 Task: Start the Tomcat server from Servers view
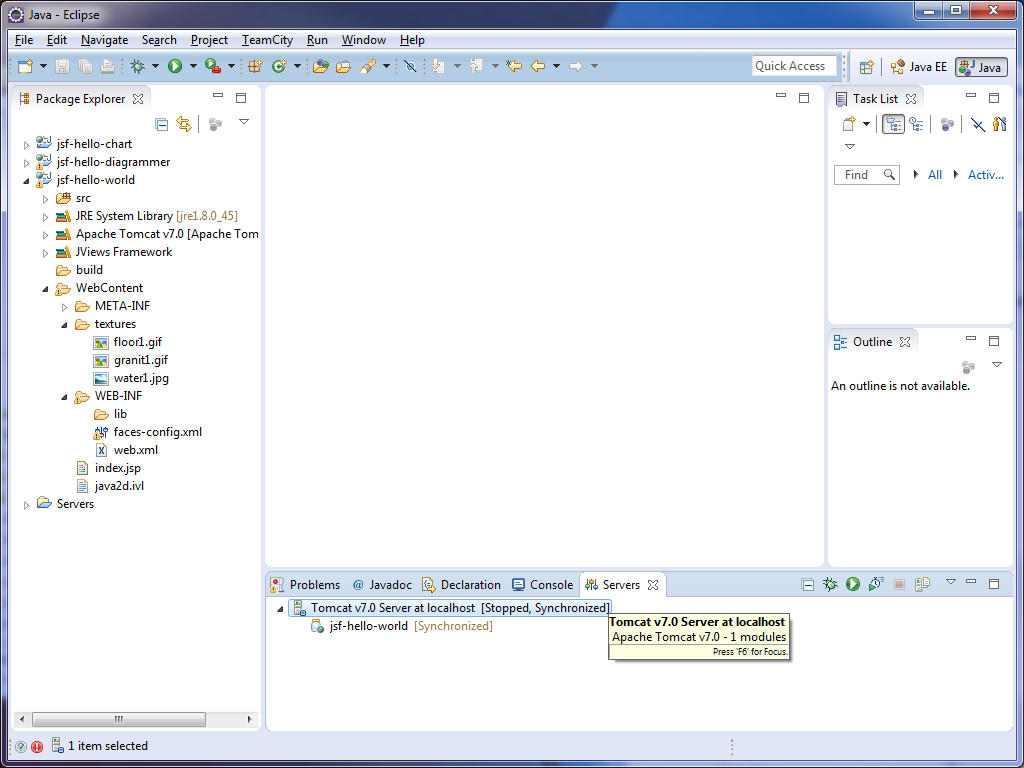click(x=853, y=584)
